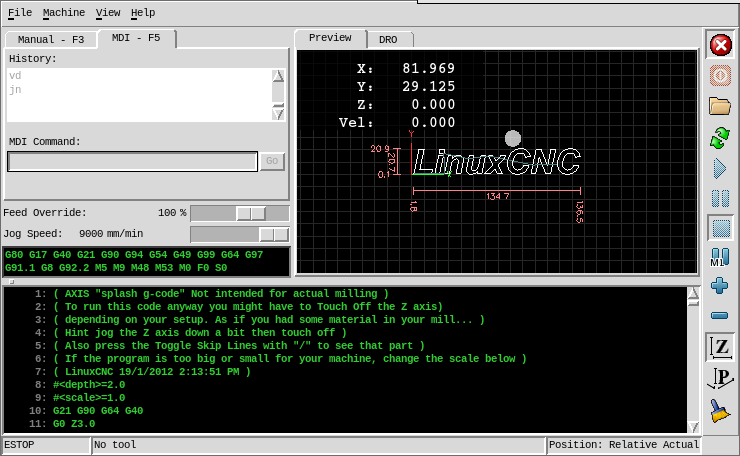Switch to the DRO tab
Image resolution: width=740 pixels, height=456 pixels.
388,40
